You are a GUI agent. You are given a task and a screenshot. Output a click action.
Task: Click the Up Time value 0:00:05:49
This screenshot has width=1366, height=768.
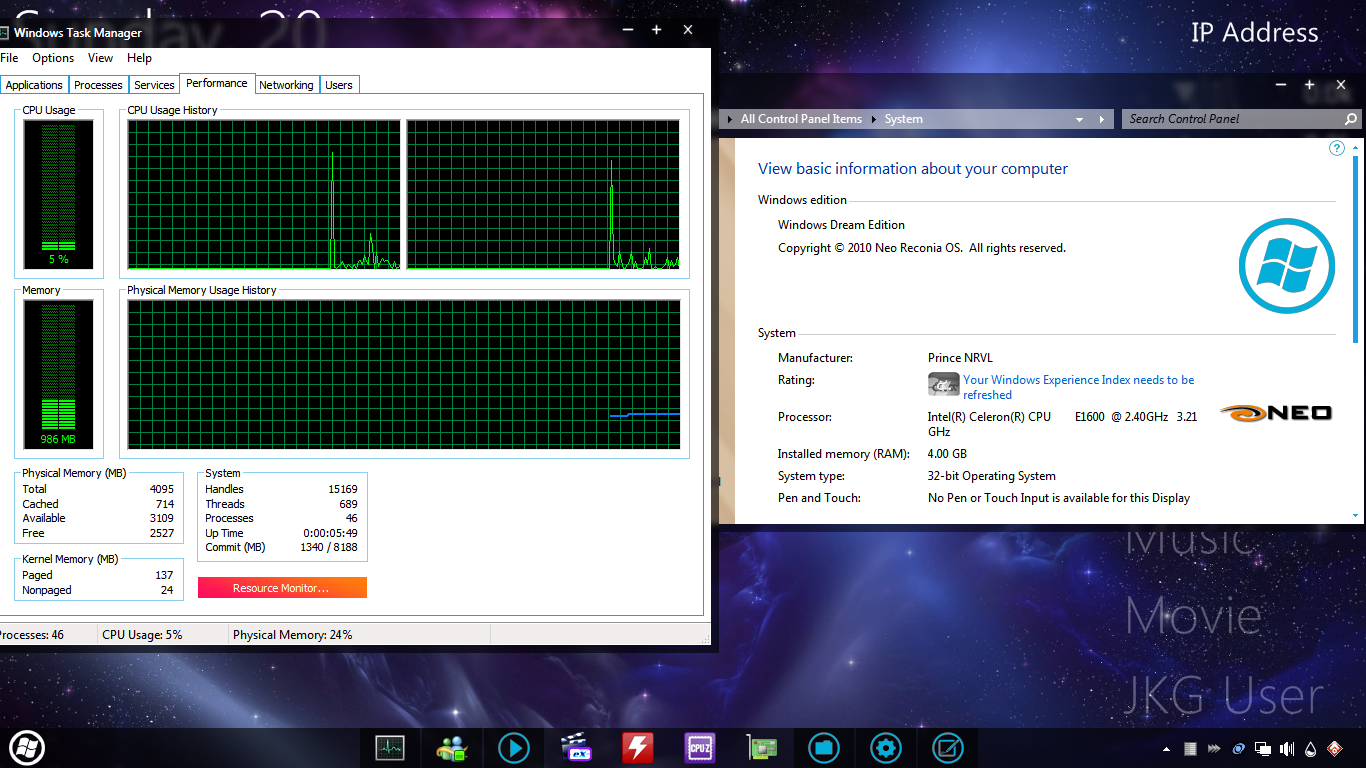click(330, 533)
